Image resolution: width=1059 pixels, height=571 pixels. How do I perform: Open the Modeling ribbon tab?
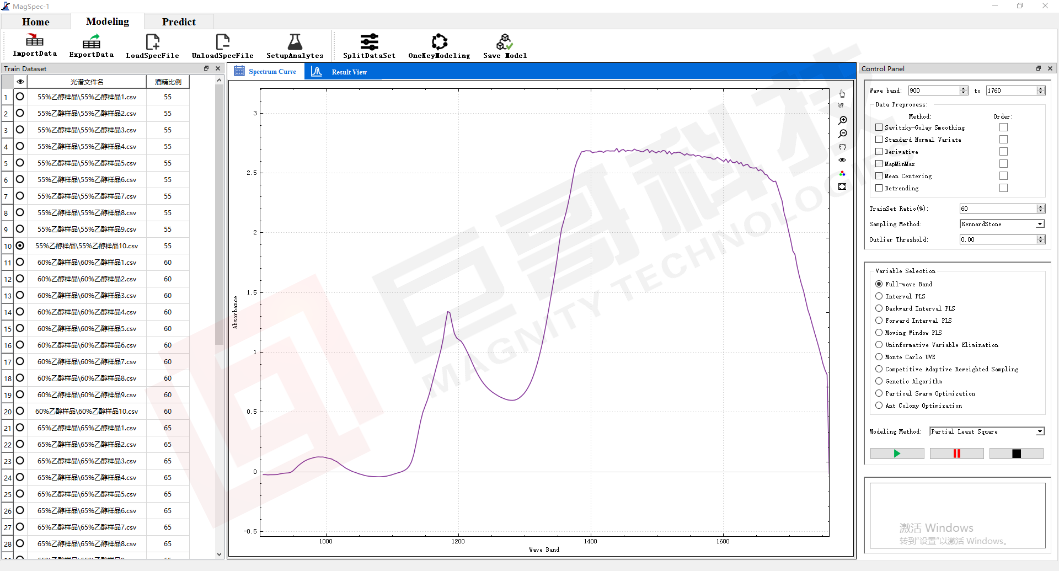pyautogui.click(x=107, y=22)
